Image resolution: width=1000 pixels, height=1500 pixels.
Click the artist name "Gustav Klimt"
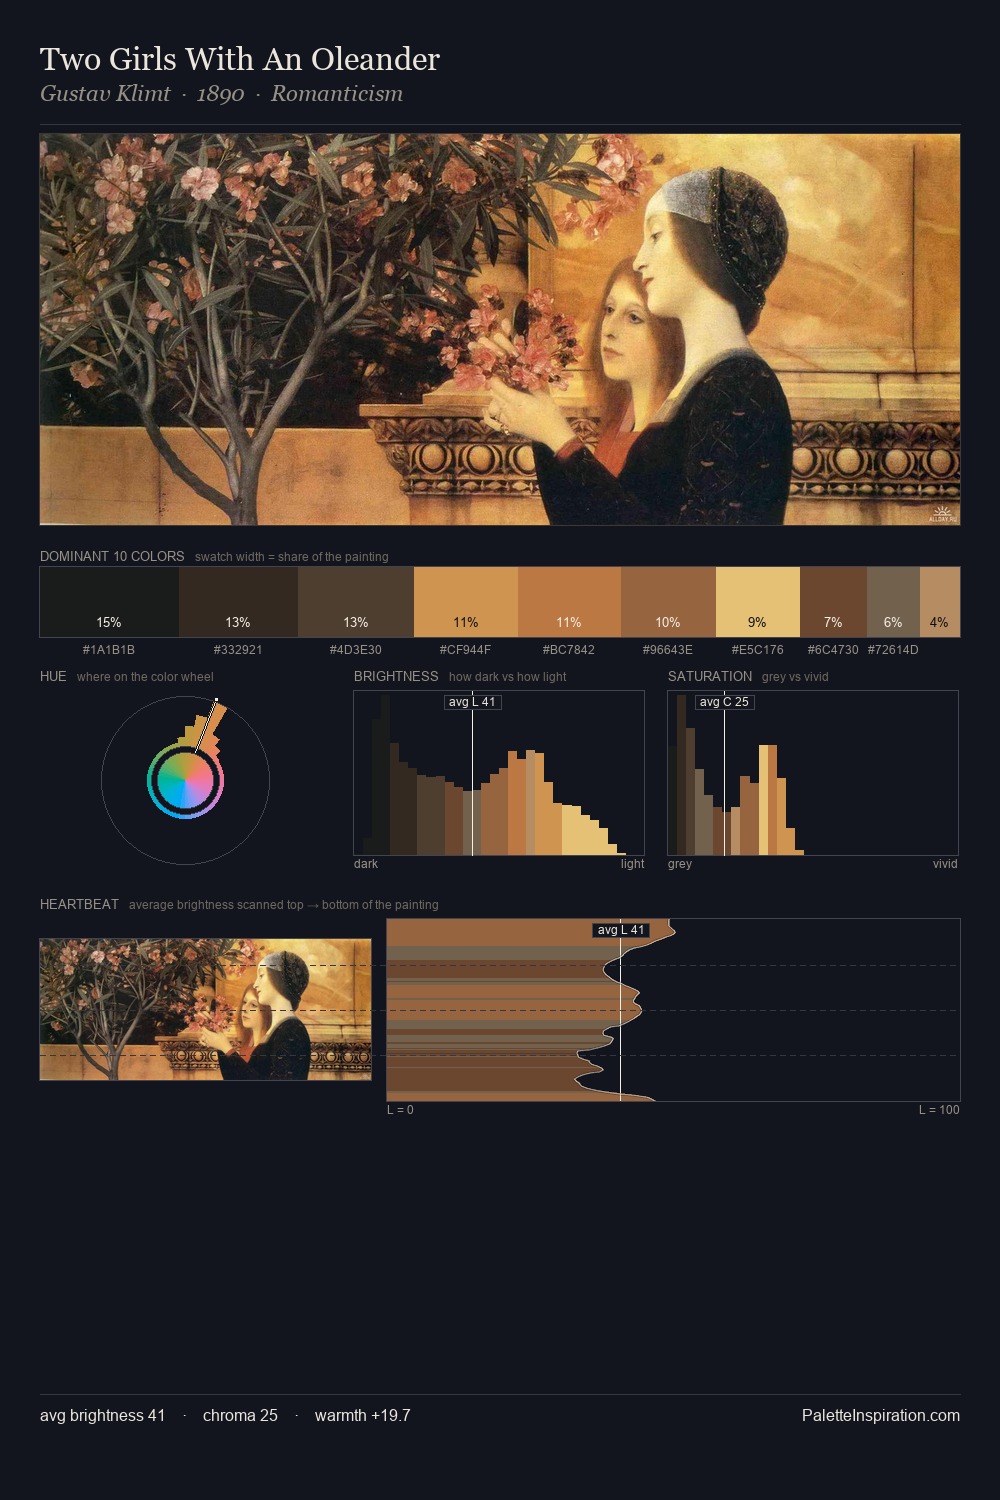(x=105, y=94)
